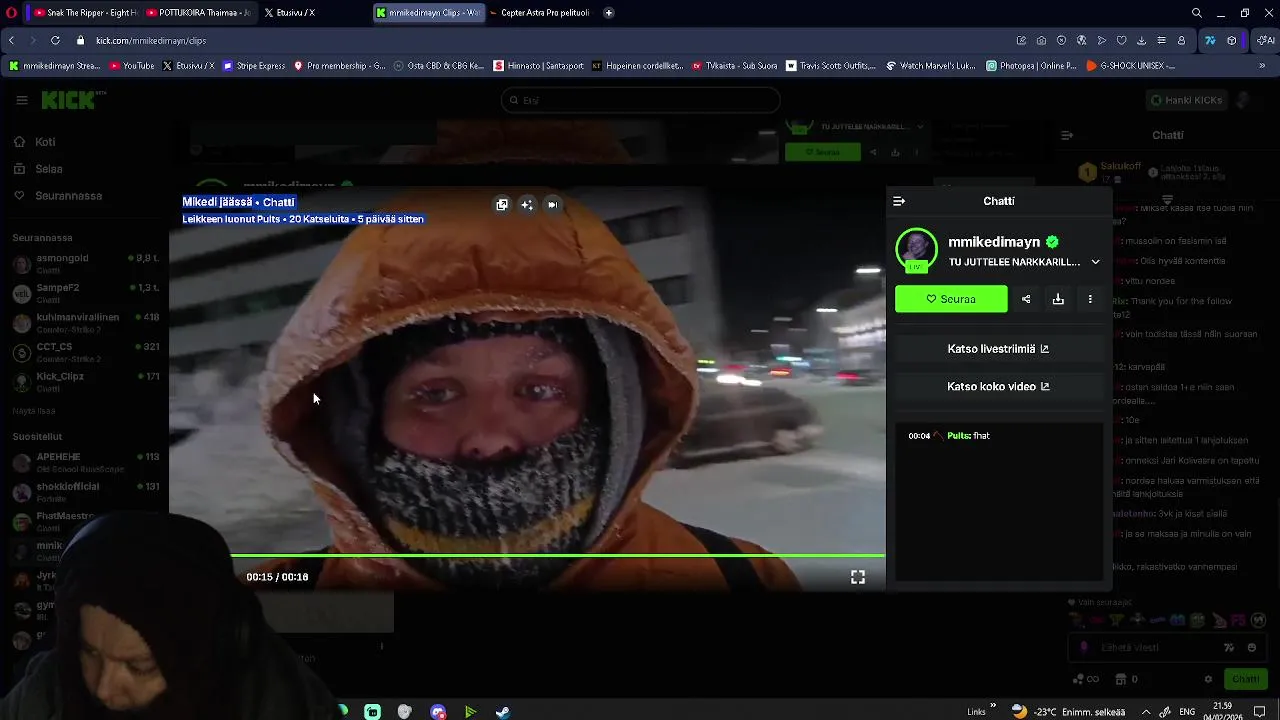This screenshot has height=720, width=1280.
Task: Open APEHEHE recommended channel
Action: (x=85, y=462)
